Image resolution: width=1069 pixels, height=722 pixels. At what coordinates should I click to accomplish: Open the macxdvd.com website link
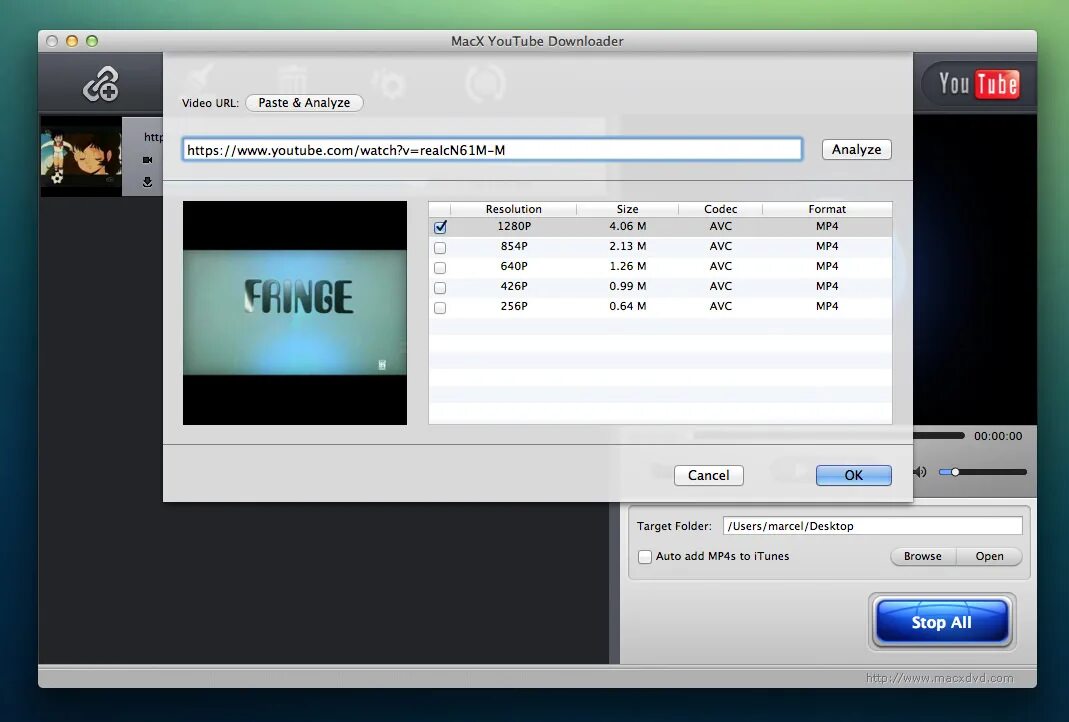939,678
